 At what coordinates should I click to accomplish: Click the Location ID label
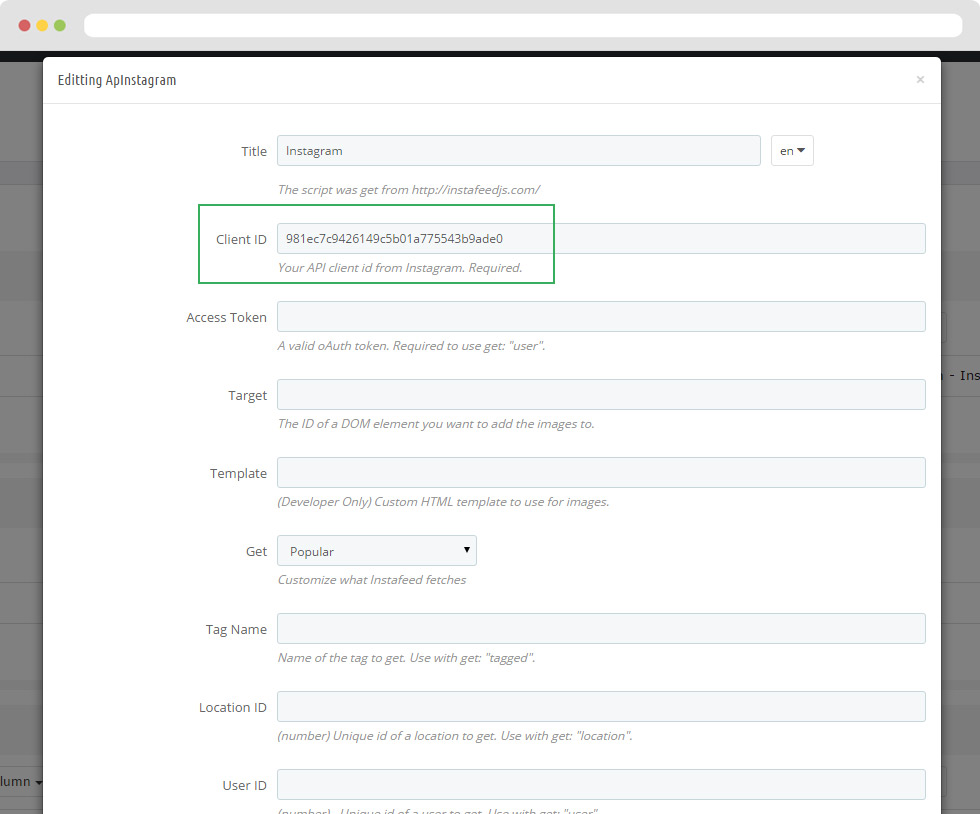click(x=232, y=708)
